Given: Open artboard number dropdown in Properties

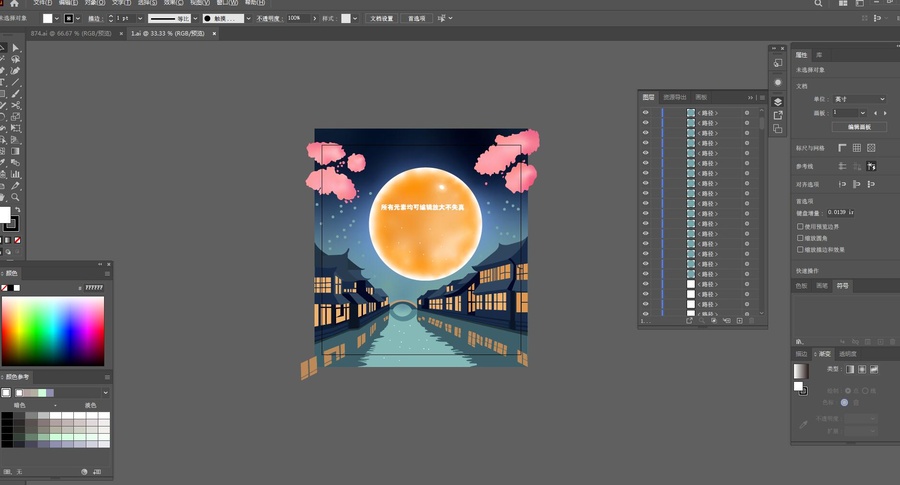Looking at the screenshot, I should pos(863,113).
